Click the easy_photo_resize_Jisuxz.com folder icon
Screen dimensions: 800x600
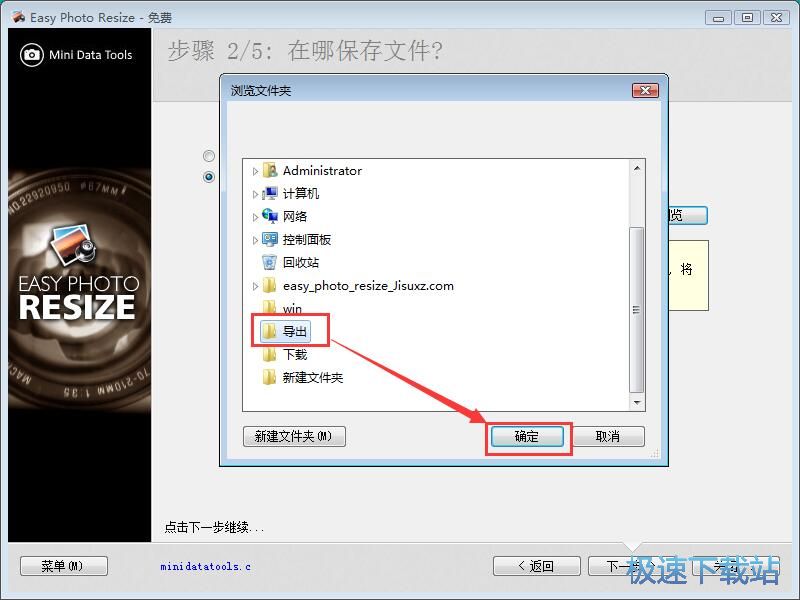(x=269, y=285)
